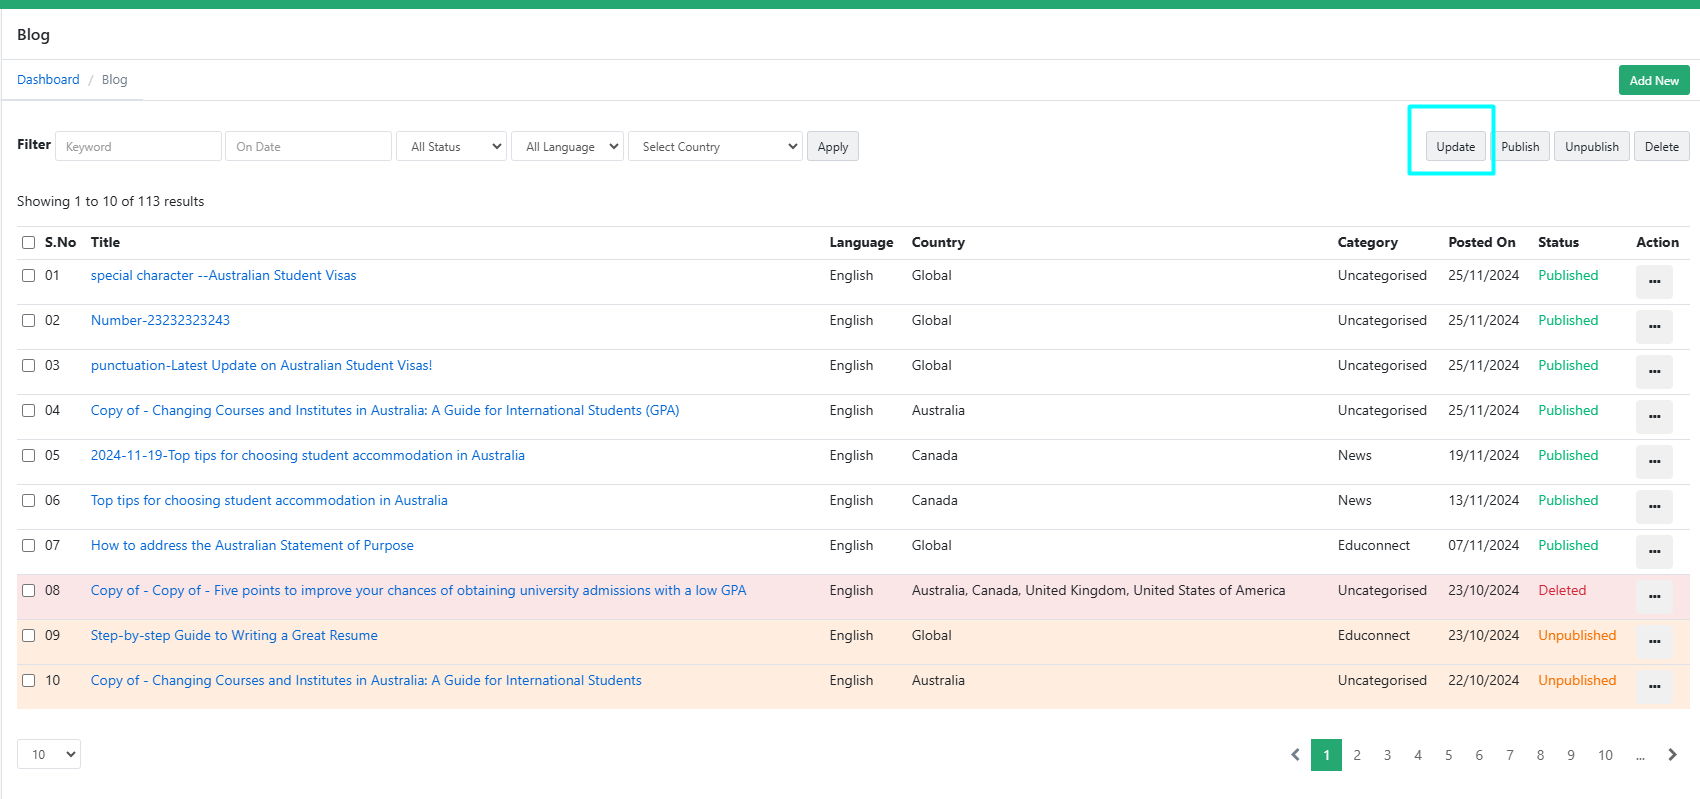Navigate to Dashboard breadcrumb
The width and height of the screenshot is (1700, 799).
click(48, 80)
